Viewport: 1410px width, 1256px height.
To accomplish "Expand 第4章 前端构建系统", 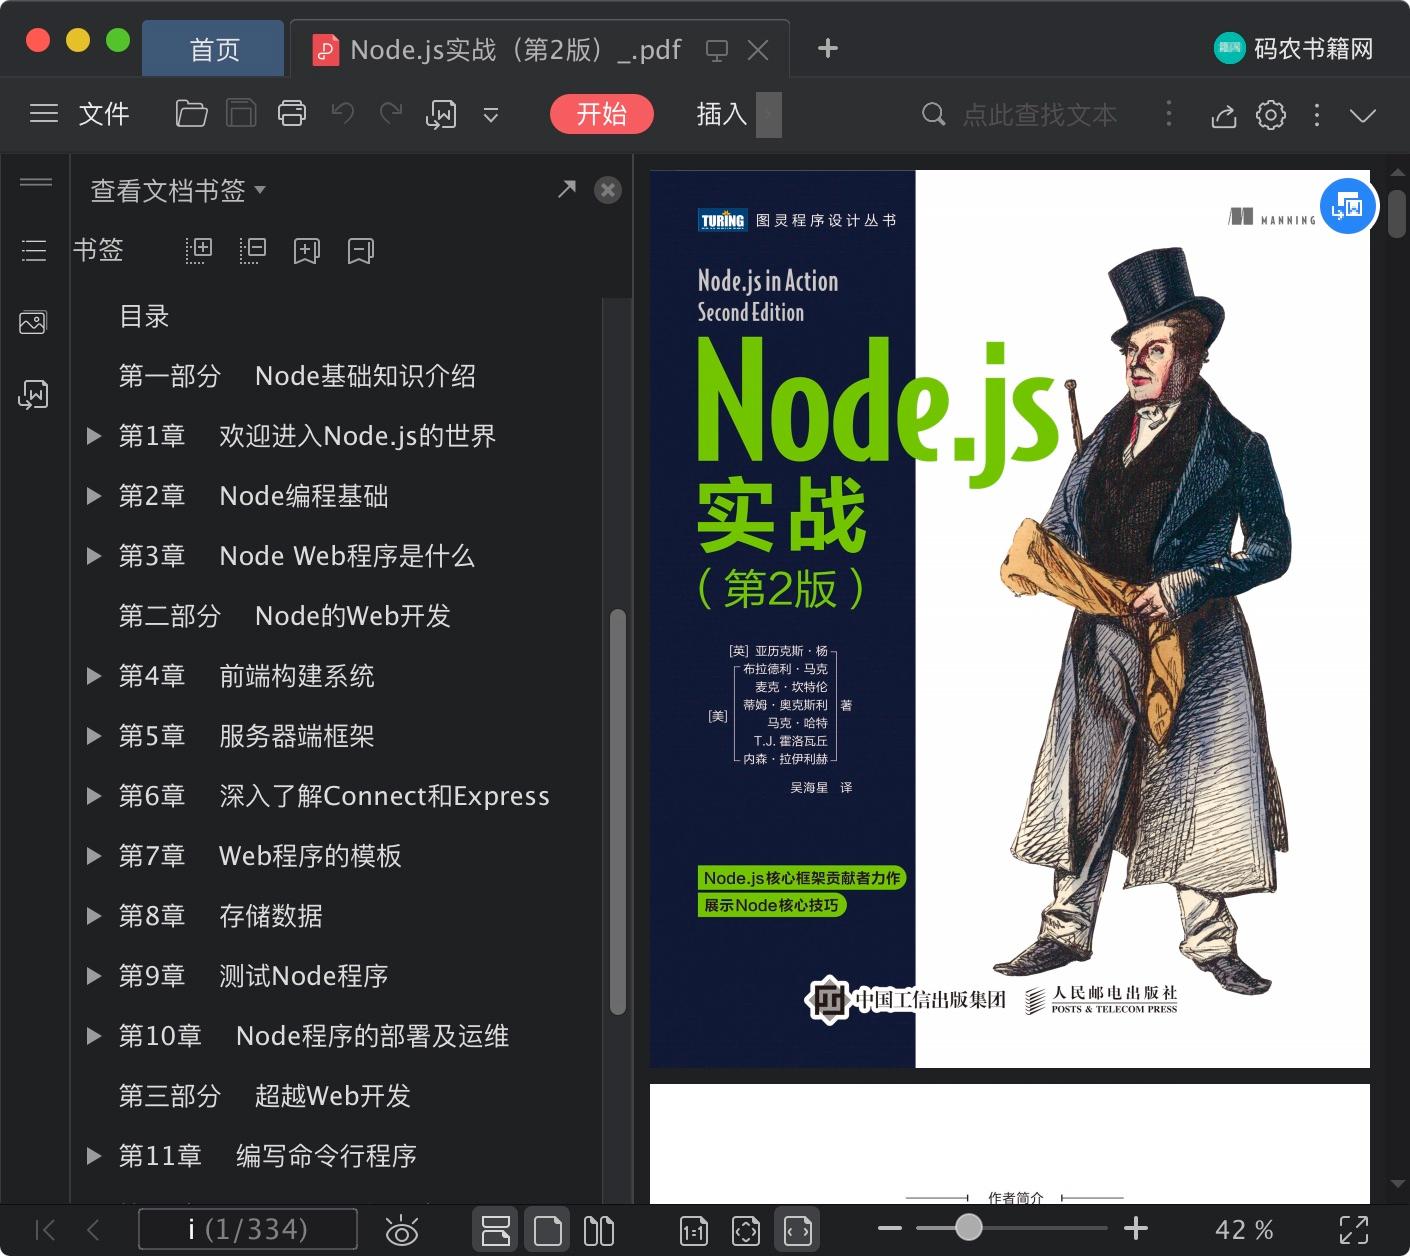I will (x=94, y=676).
